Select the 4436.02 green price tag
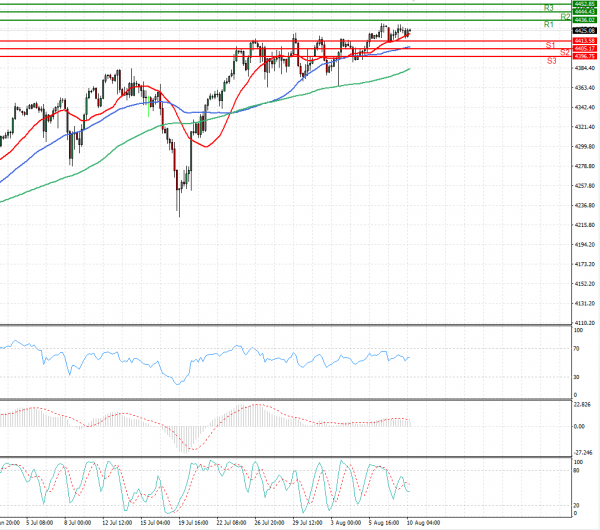Screen dimensions: 600x530 click(x=584, y=20)
